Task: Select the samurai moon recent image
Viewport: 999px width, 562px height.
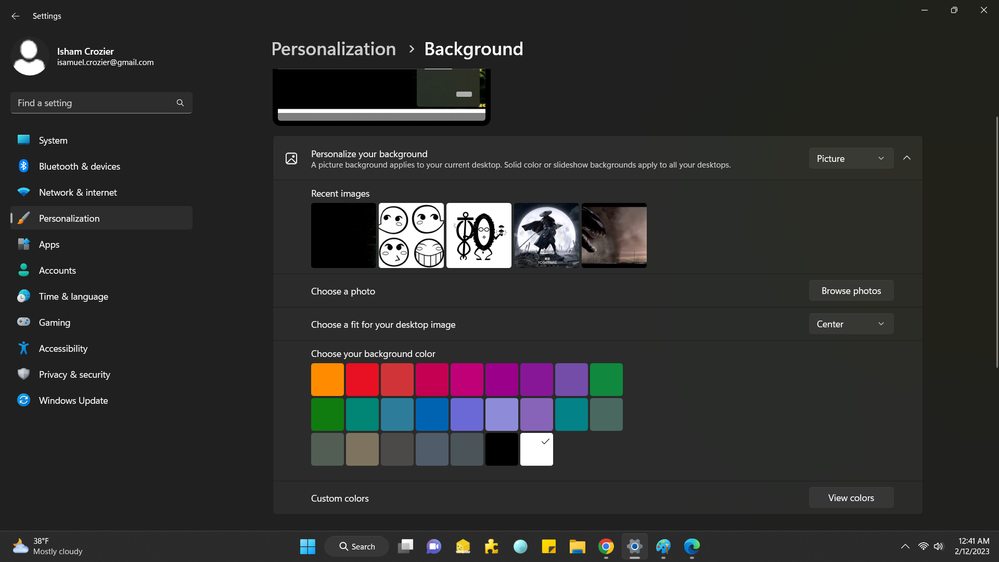Action: point(546,235)
